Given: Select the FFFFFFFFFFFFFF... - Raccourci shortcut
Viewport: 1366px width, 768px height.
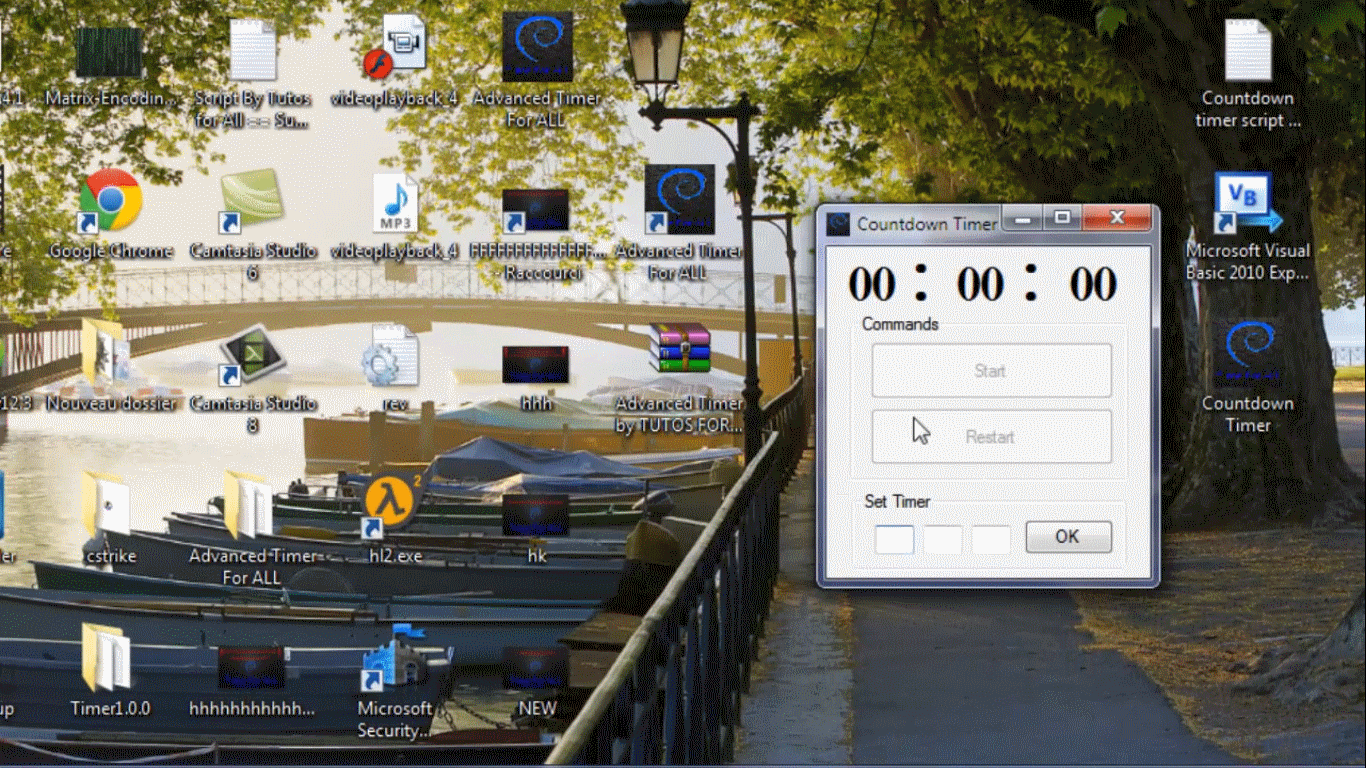Looking at the screenshot, I should click(x=536, y=210).
